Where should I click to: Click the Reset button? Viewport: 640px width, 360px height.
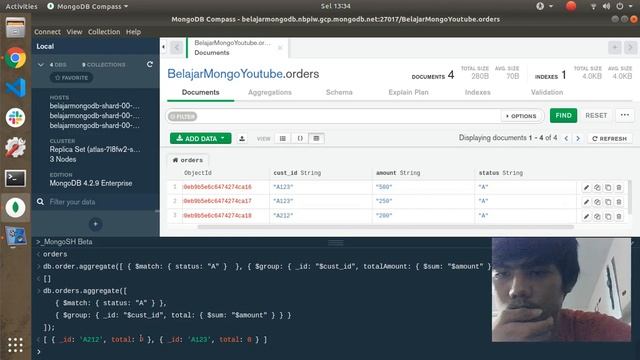click(596, 116)
